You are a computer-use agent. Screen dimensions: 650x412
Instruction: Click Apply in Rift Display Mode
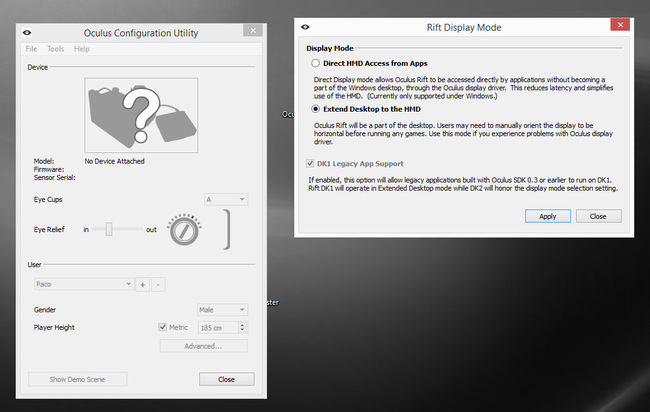[548, 216]
